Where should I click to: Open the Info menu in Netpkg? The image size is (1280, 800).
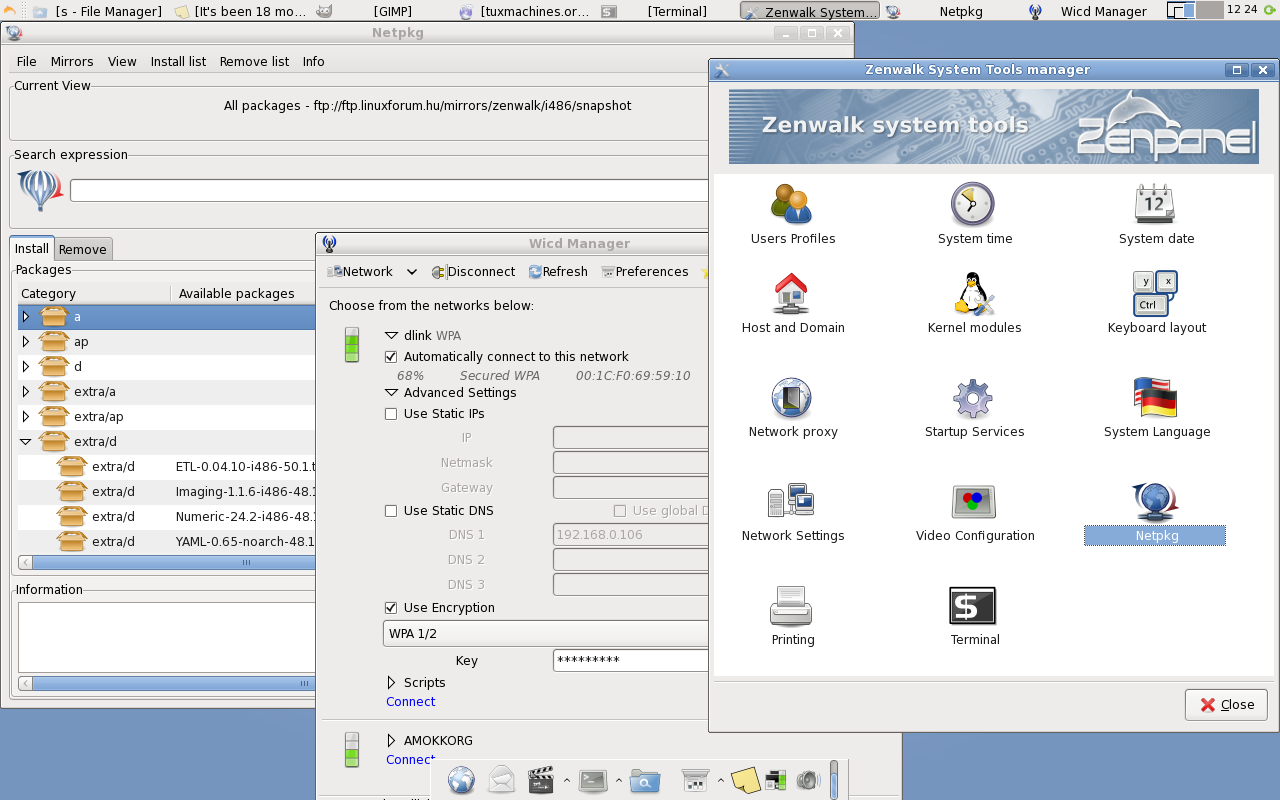(x=314, y=62)
